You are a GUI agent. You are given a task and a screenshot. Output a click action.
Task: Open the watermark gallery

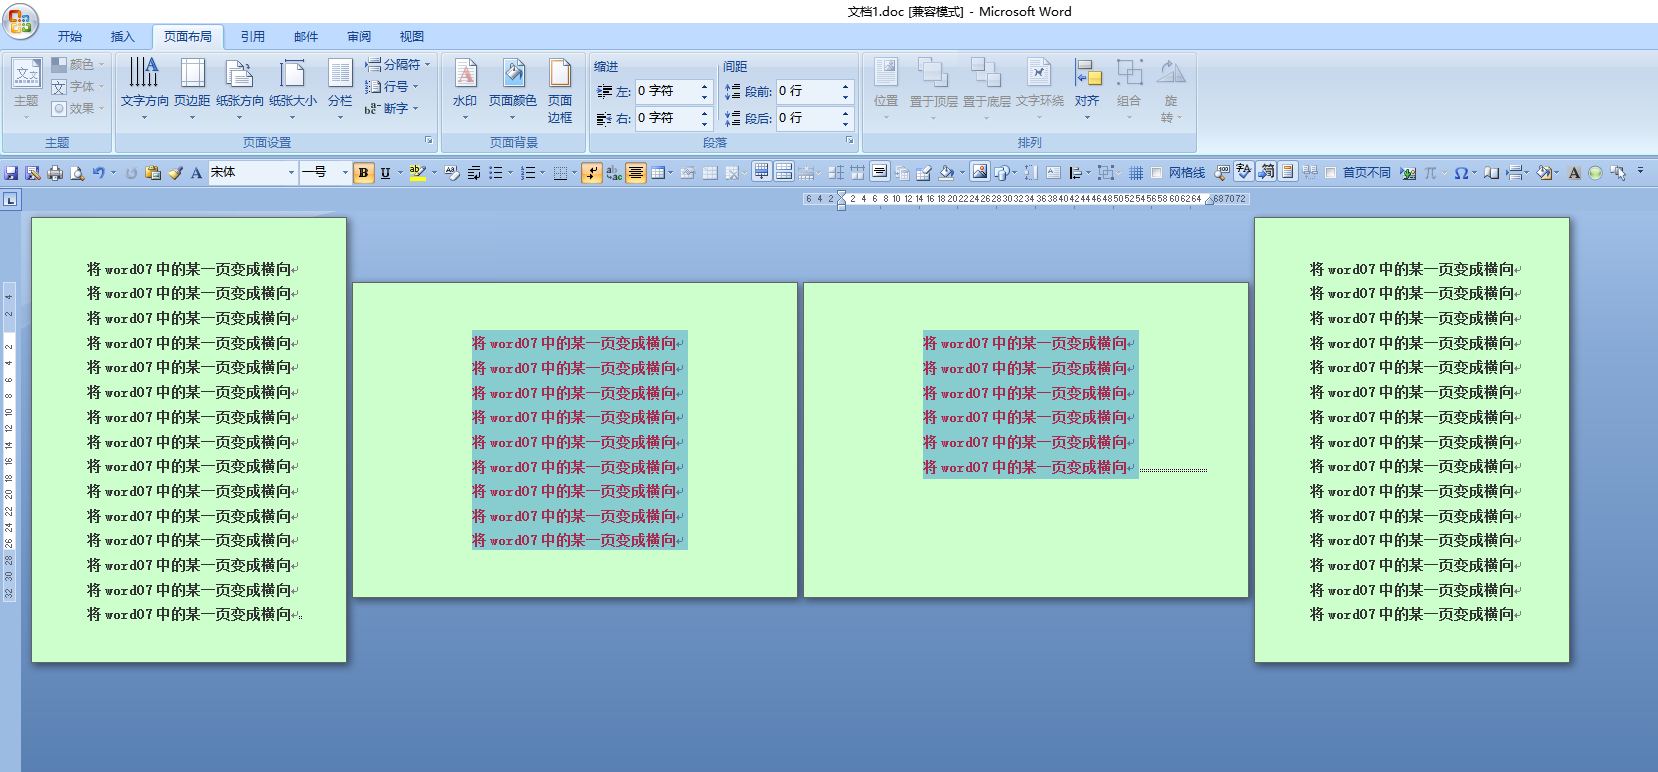(465, 89)
